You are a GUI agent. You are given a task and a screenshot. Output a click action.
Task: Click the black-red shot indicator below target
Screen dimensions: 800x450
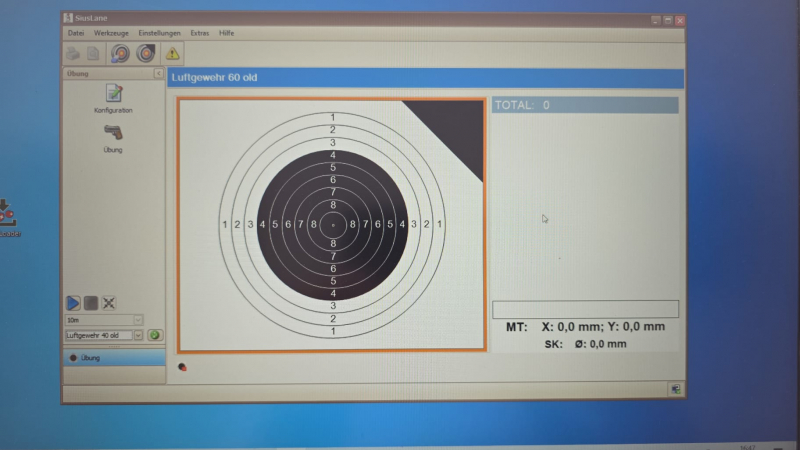click(182, 367)
